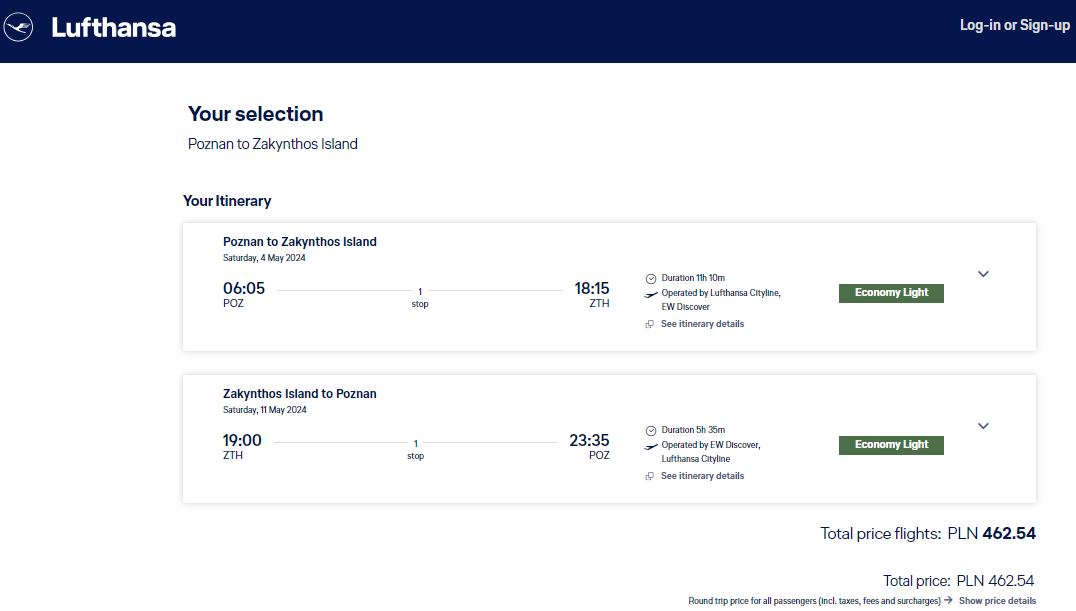Click the Round trip price for all passengers note
The height and width of the screenshot is (611, 1076).
(x=815, y=601)
